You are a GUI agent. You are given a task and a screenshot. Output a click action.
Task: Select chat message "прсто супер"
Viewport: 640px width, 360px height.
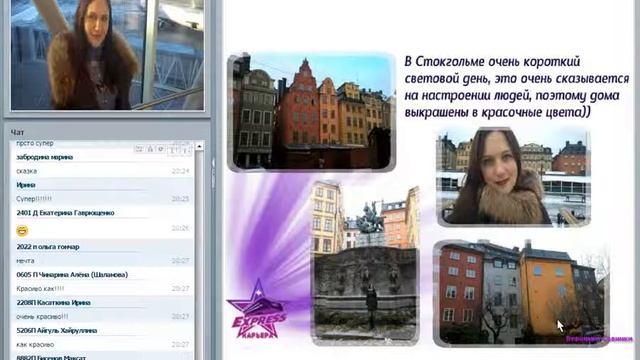35,143
